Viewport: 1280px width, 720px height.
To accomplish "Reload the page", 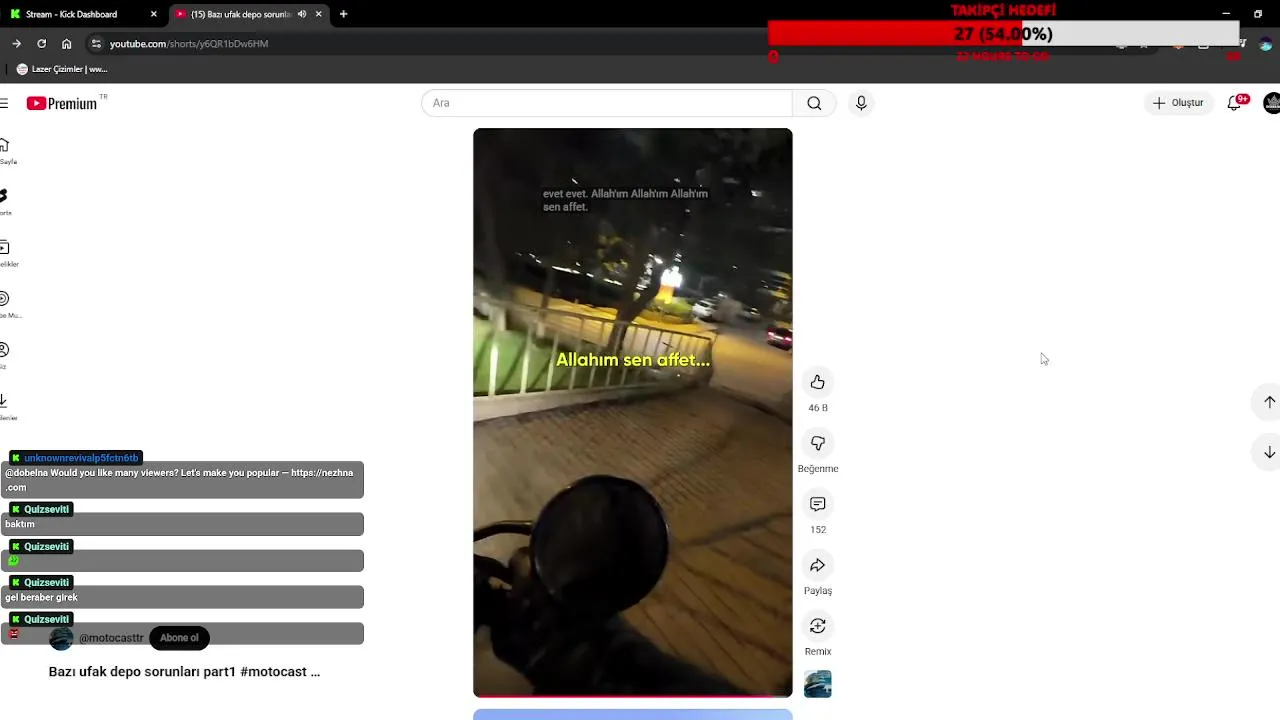I will tap(41, 44).
